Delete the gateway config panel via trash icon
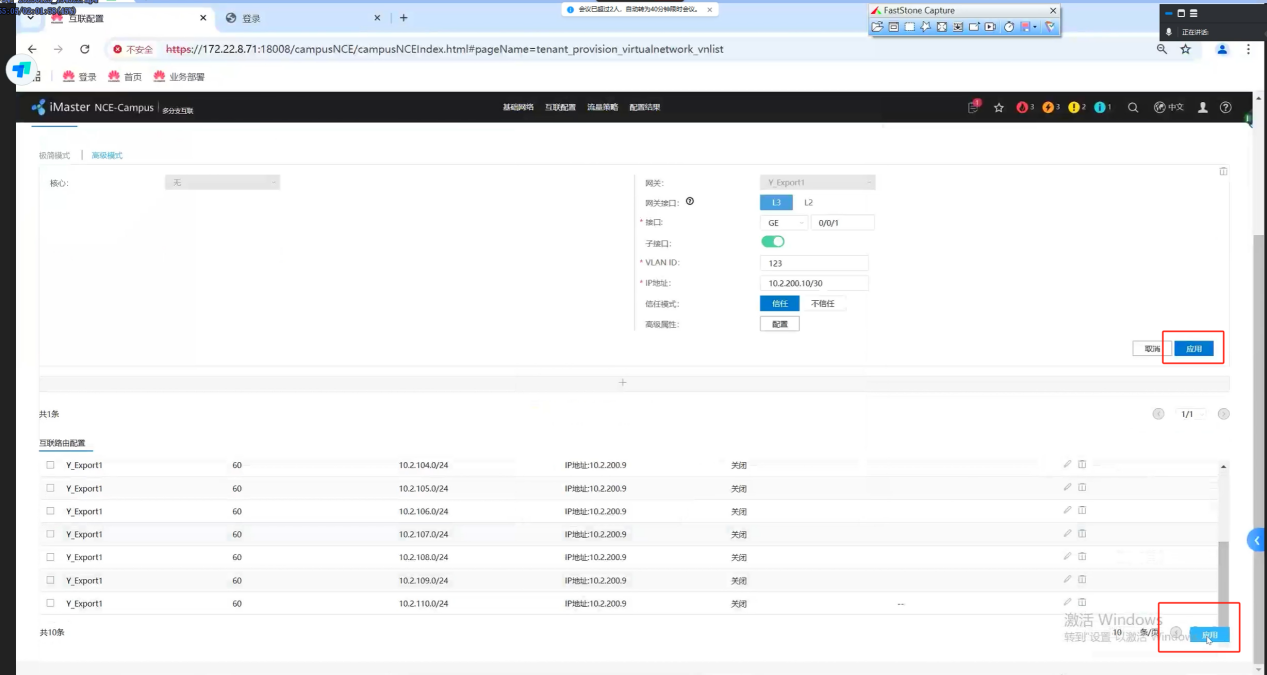The image size is (1267, 675). (x=1223, y=171)
